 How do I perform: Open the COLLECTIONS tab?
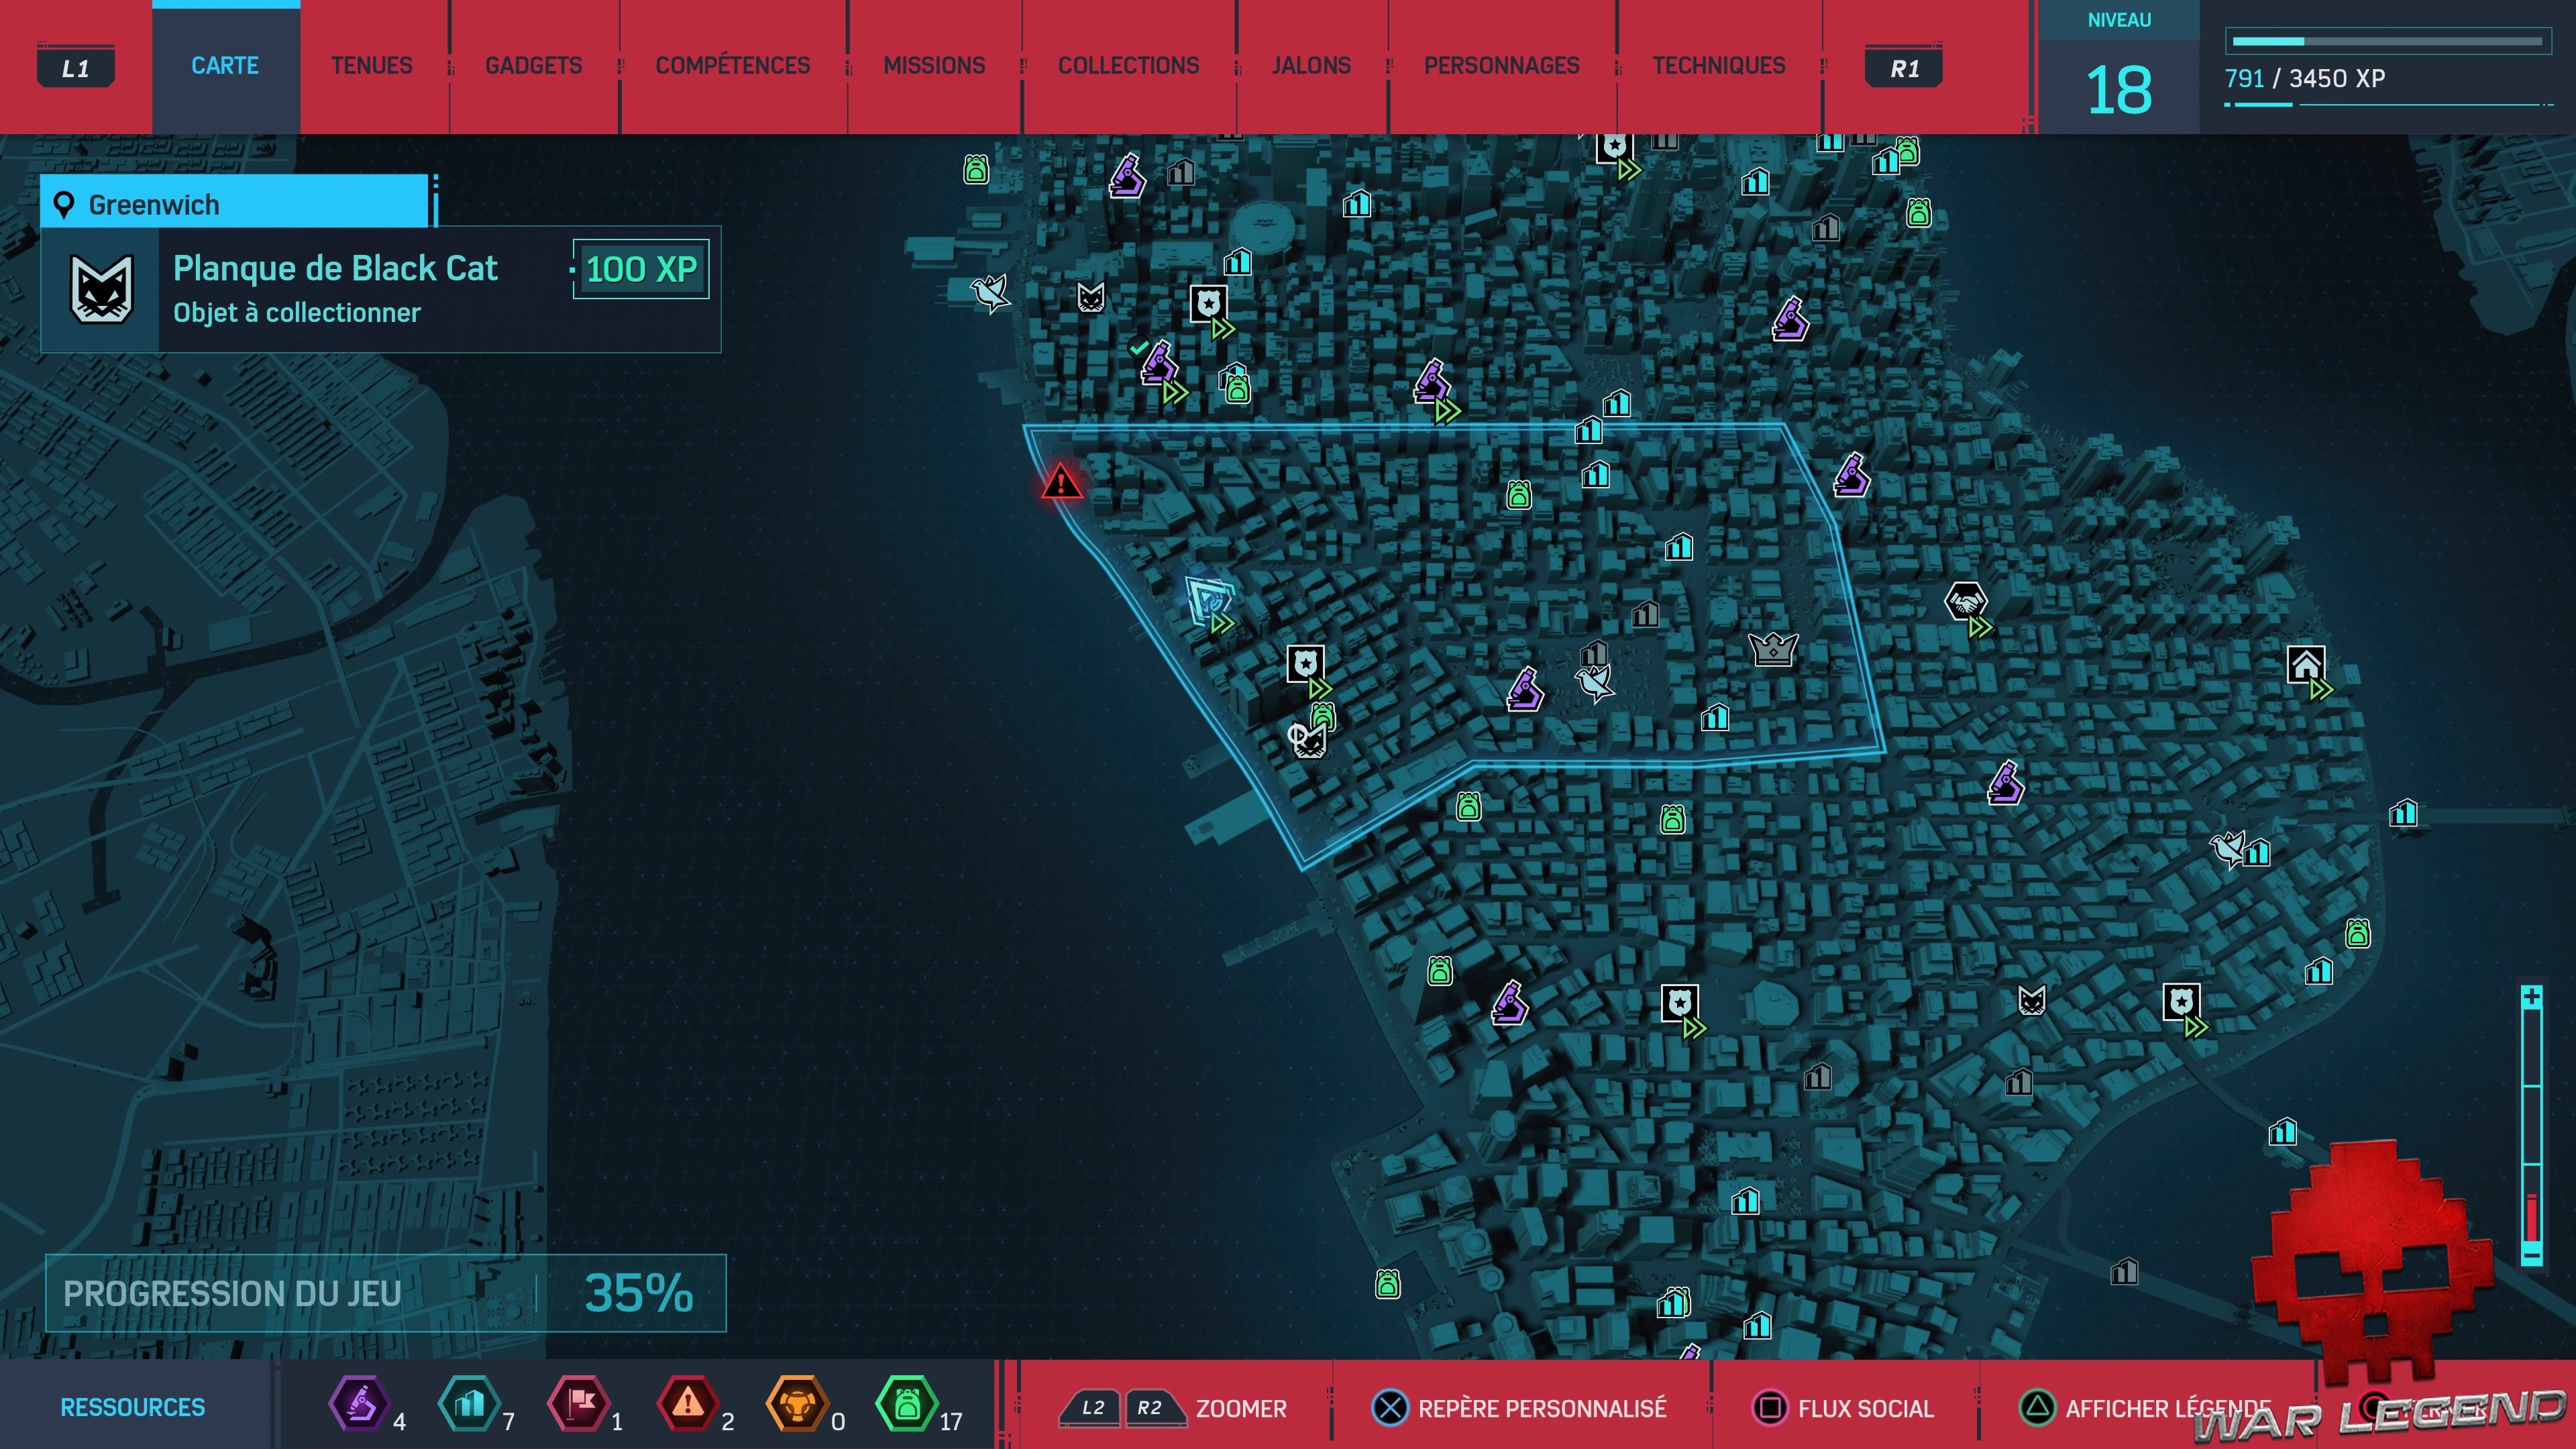click(1128, 66)
